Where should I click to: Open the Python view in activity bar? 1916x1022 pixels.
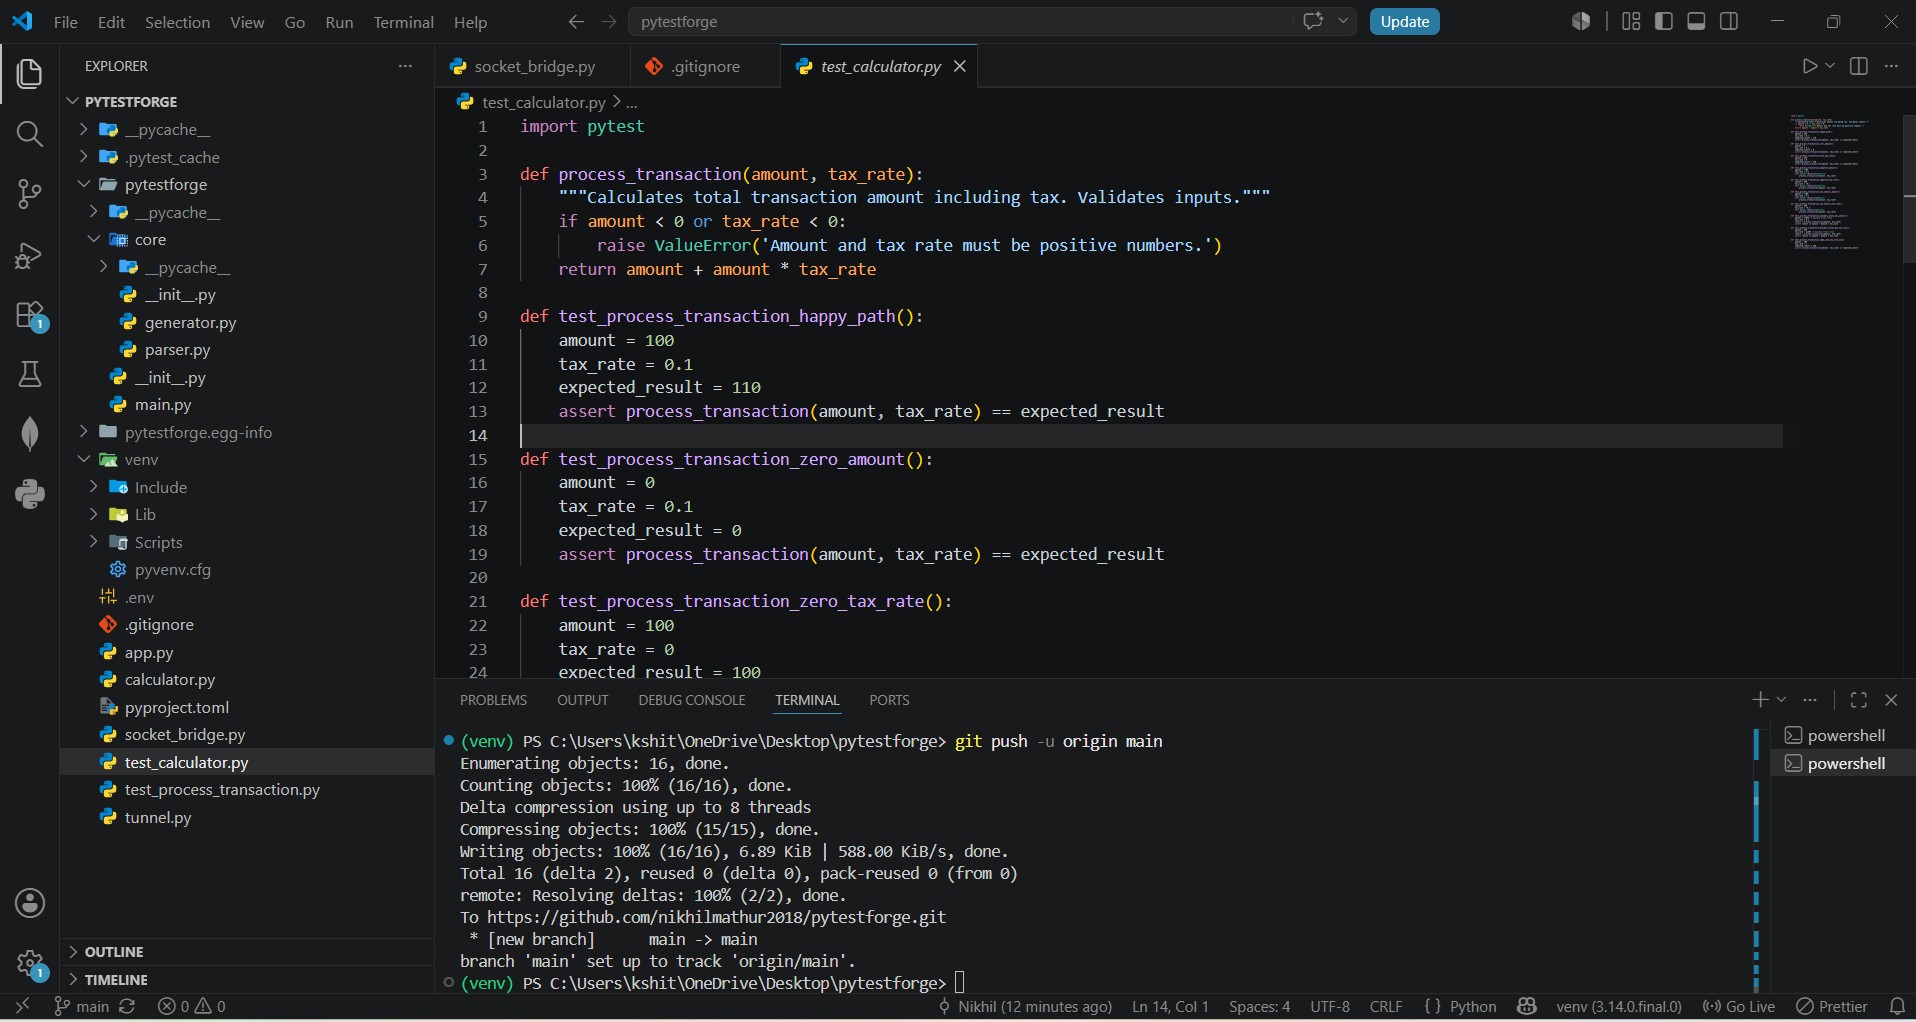[30, 494]
